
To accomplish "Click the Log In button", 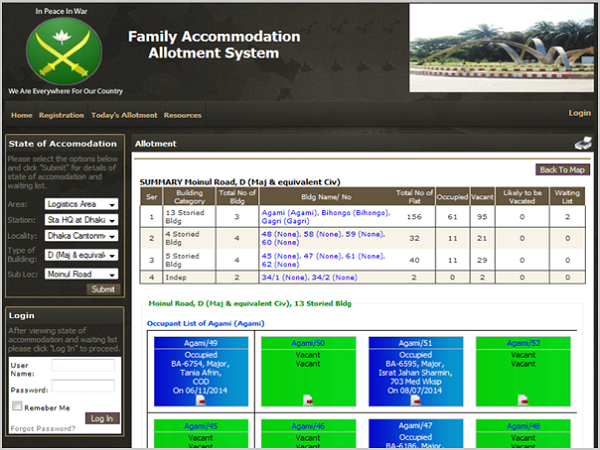I will point(102,418).
